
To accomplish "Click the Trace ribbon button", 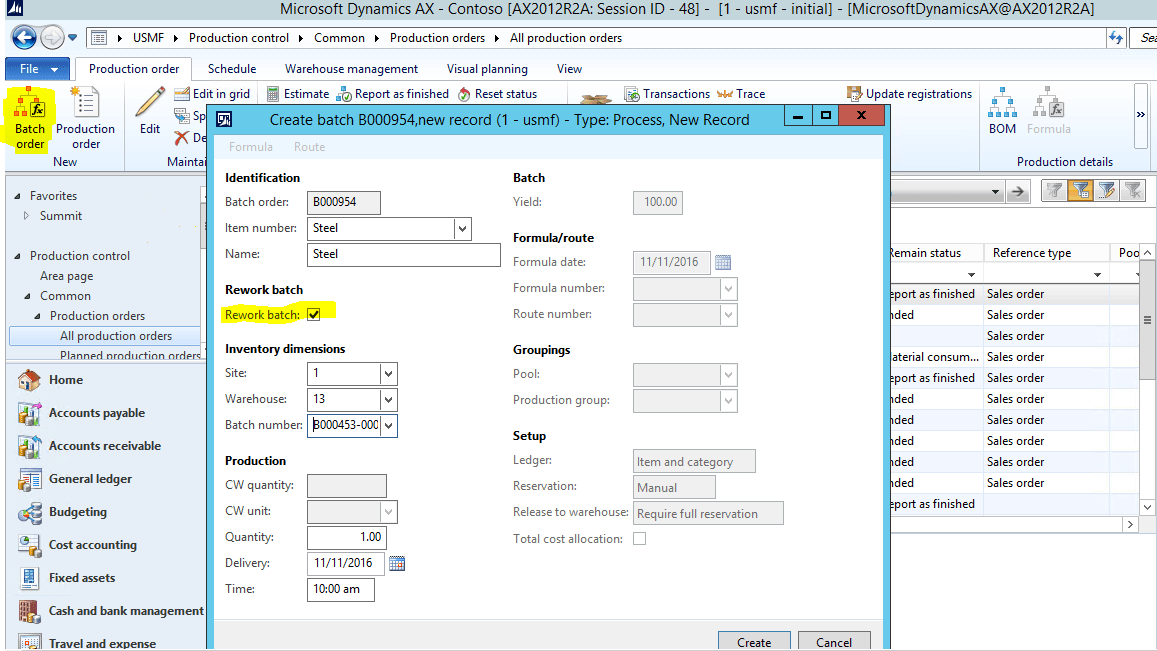I will (x=741, y=94).
